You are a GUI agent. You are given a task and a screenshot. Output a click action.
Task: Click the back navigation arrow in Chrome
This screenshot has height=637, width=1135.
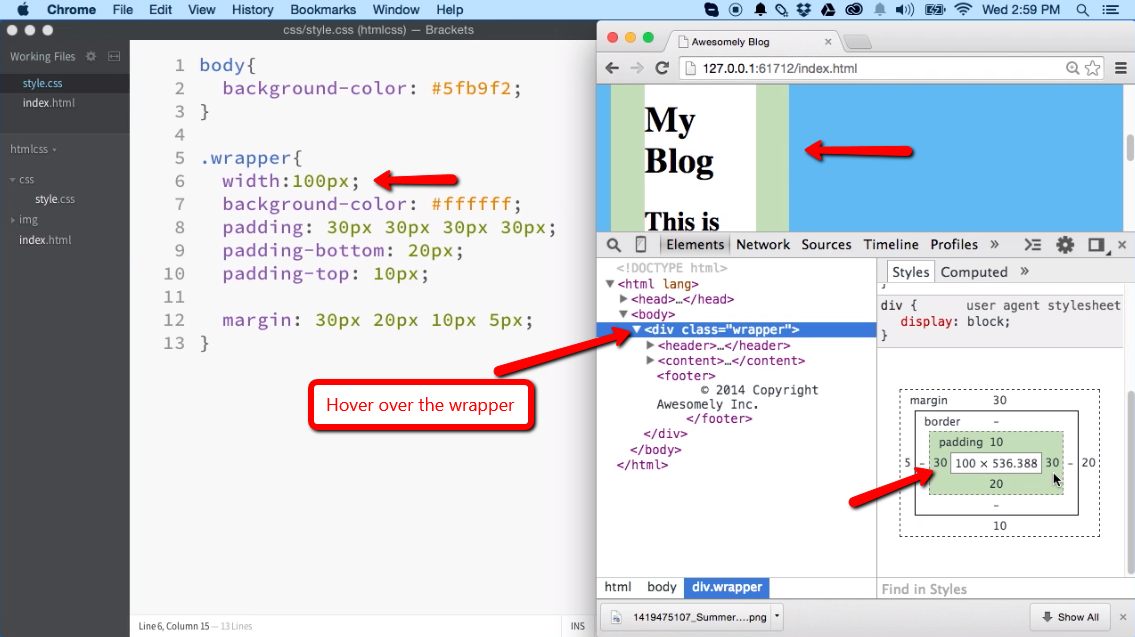612,67
